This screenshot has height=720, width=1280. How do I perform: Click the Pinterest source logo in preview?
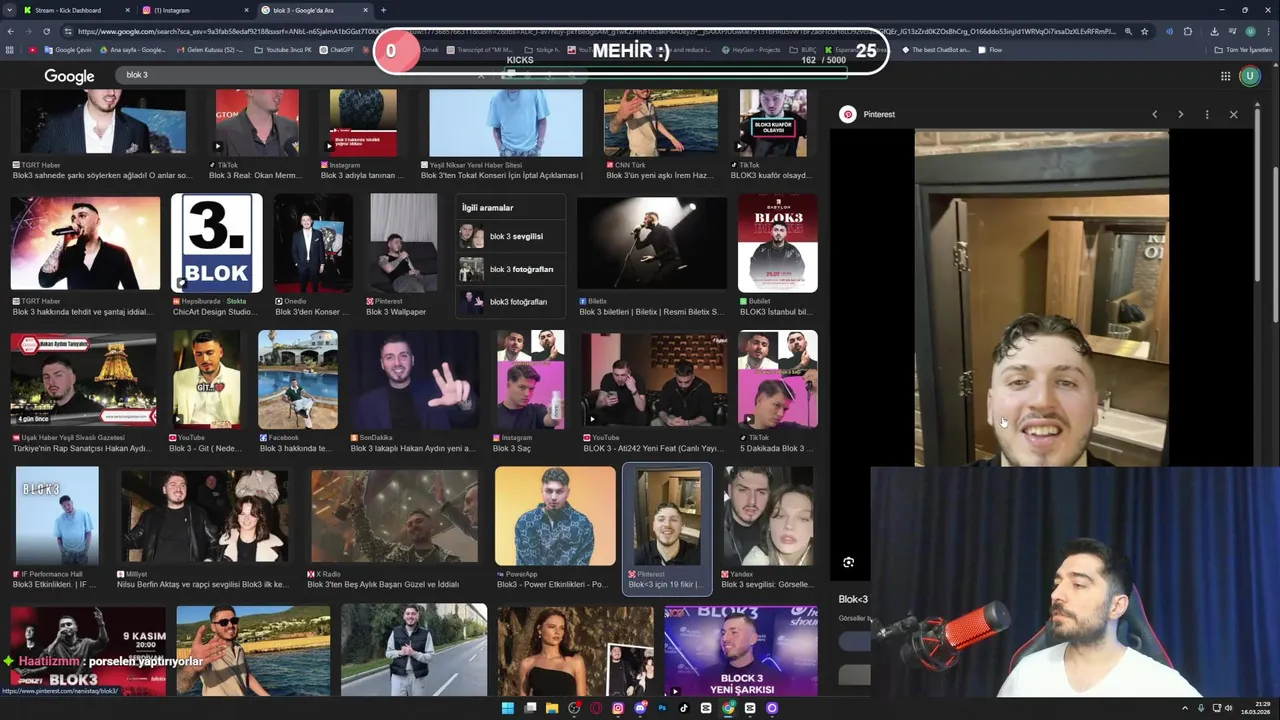click(848, 114)
